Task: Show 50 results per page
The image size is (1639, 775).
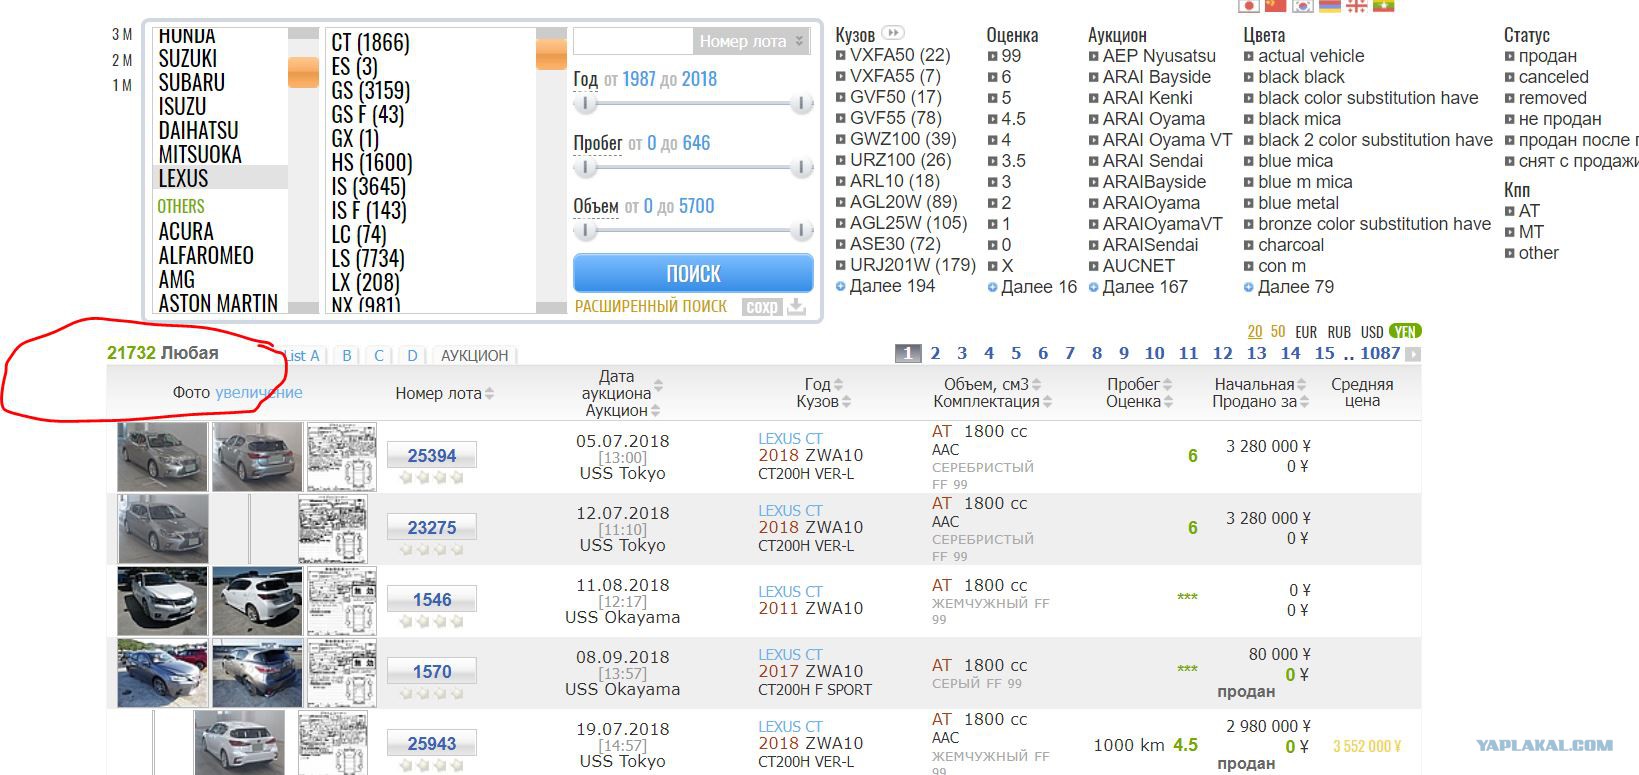Action: tap(1278, 332)
